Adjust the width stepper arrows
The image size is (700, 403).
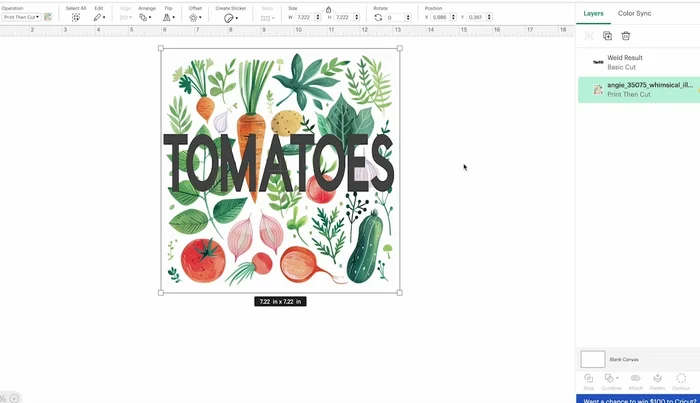[x=318, y=17]
